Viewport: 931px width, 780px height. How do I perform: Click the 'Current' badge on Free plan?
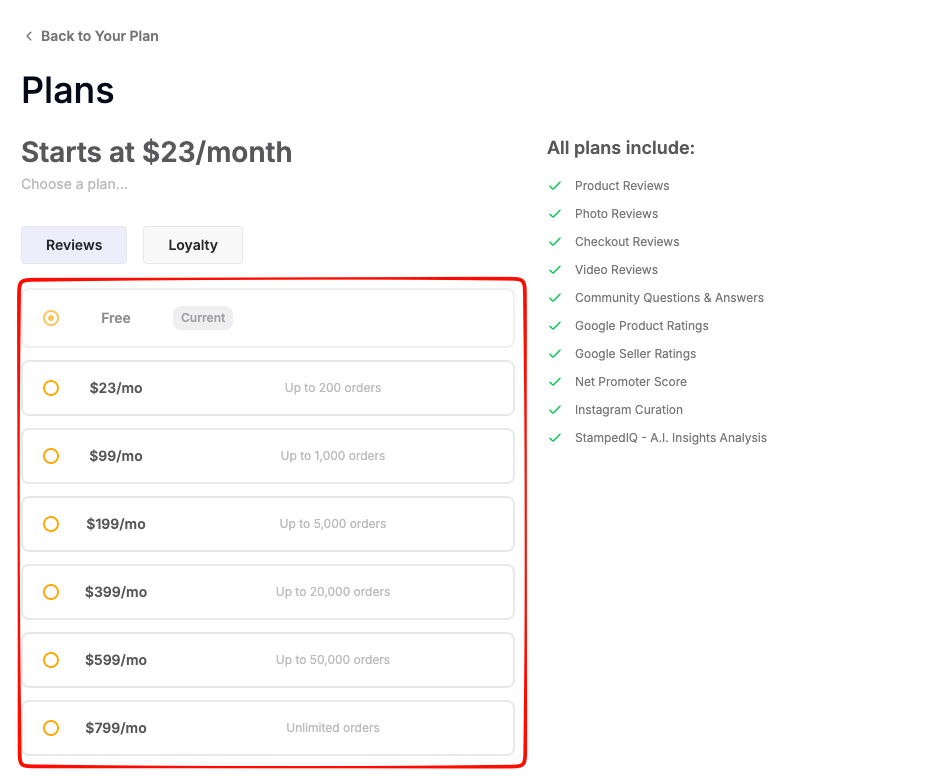[203, 318]
